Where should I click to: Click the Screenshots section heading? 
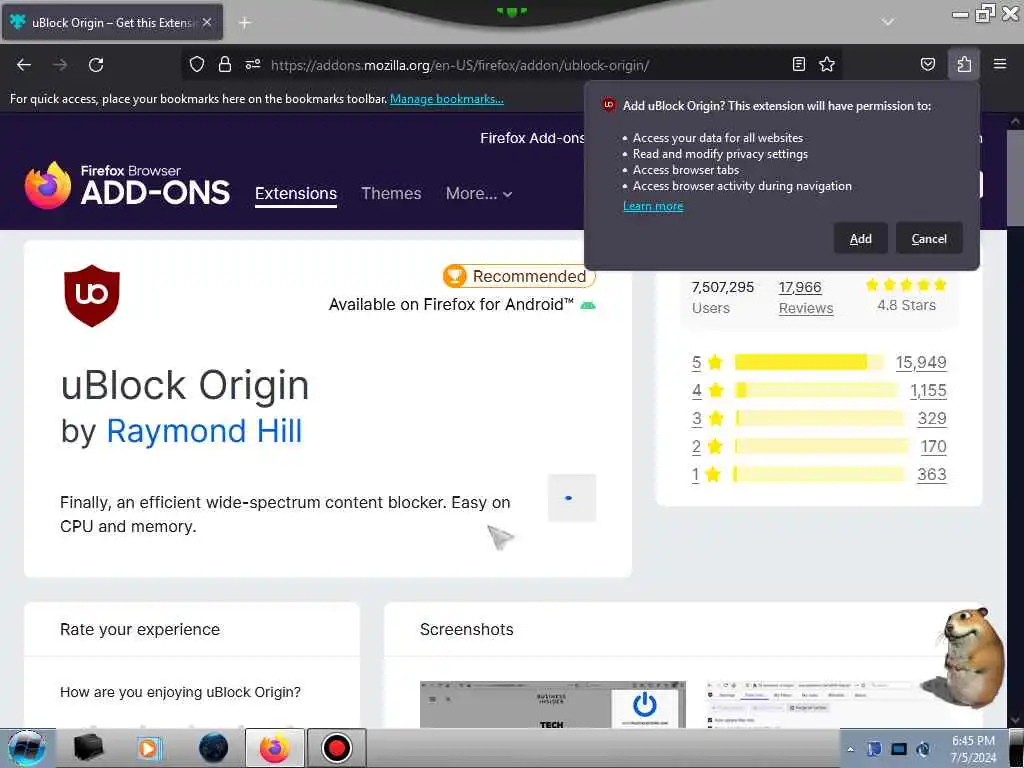coord(466,630)
